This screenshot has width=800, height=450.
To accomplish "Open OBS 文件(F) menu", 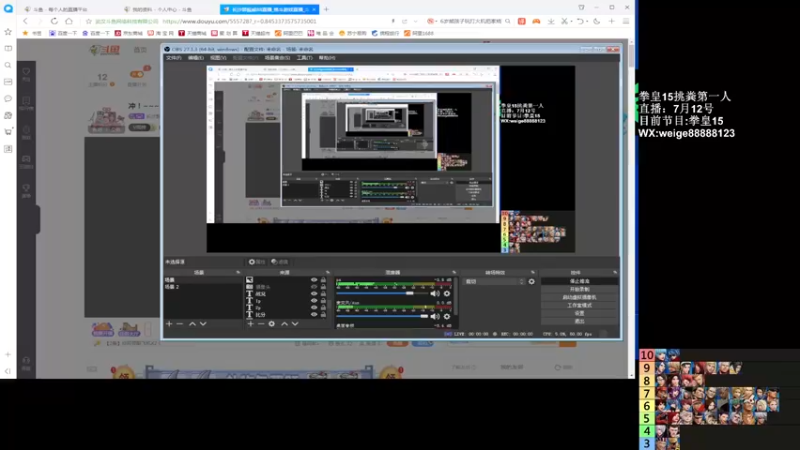I will 173,58.
